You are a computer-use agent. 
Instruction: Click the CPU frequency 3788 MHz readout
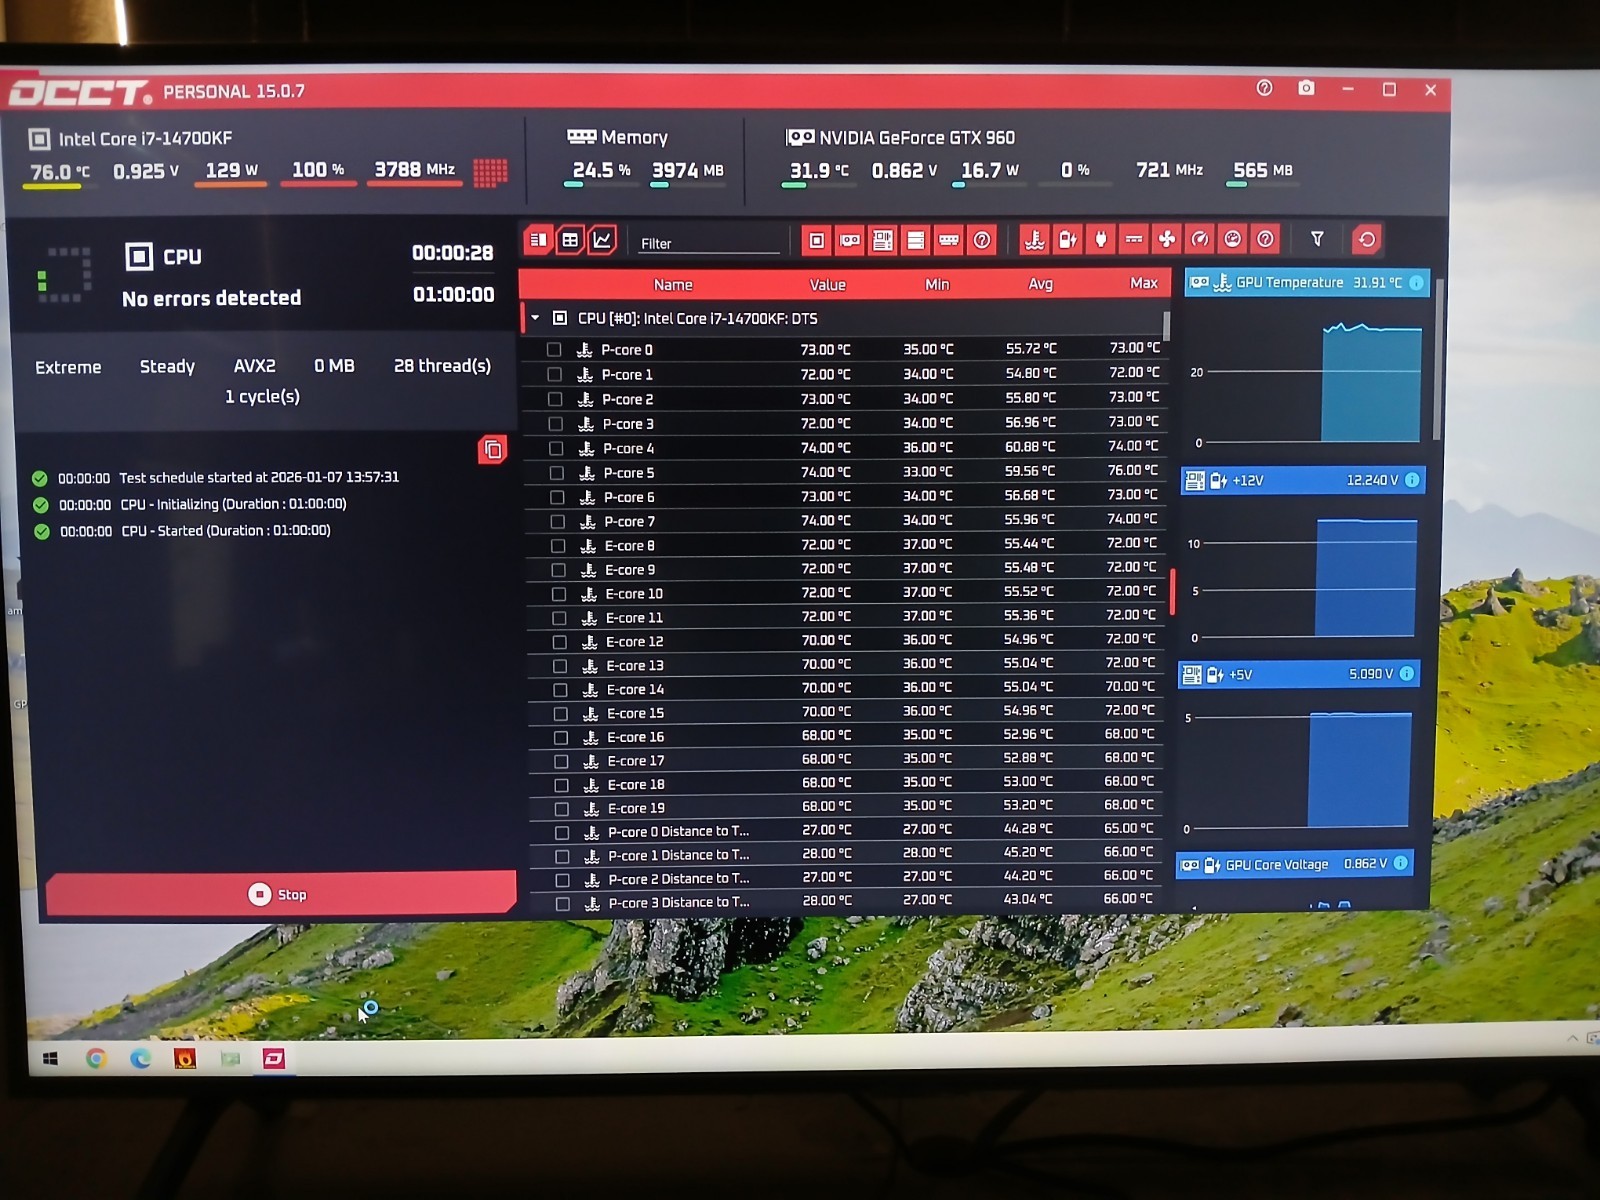click(415, 170)
